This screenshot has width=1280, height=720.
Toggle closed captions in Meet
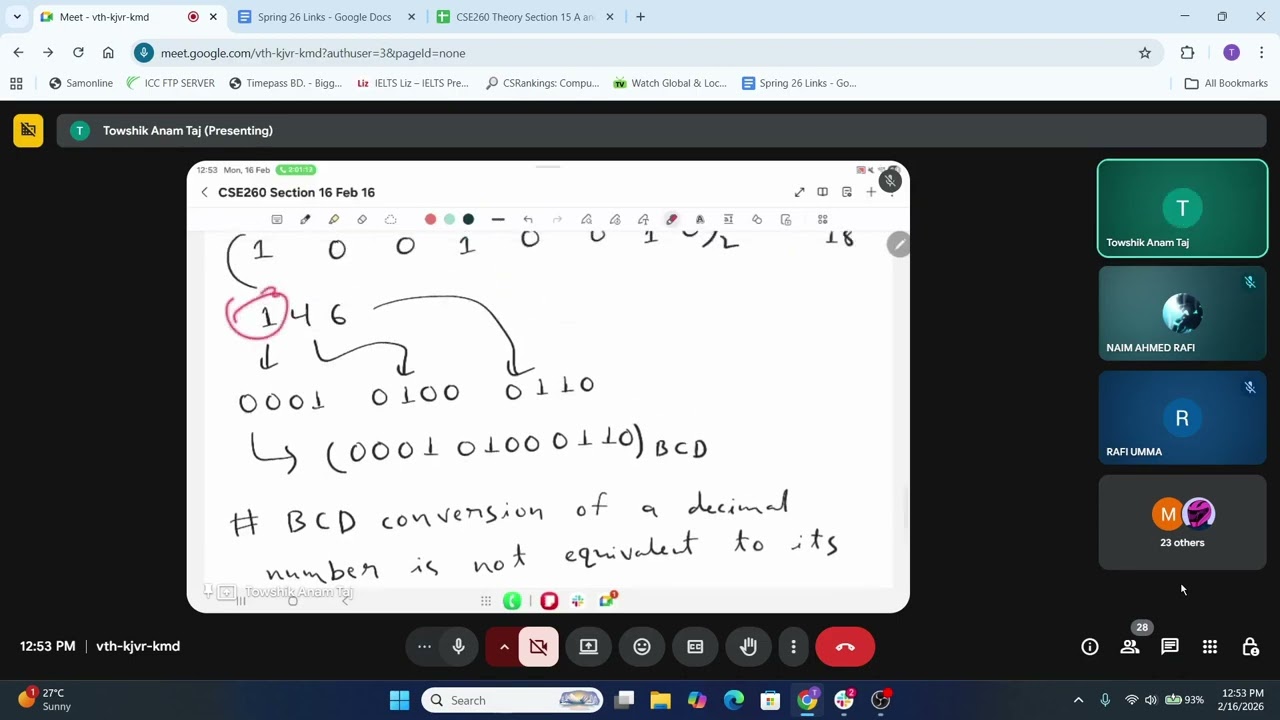pos(695,647)
